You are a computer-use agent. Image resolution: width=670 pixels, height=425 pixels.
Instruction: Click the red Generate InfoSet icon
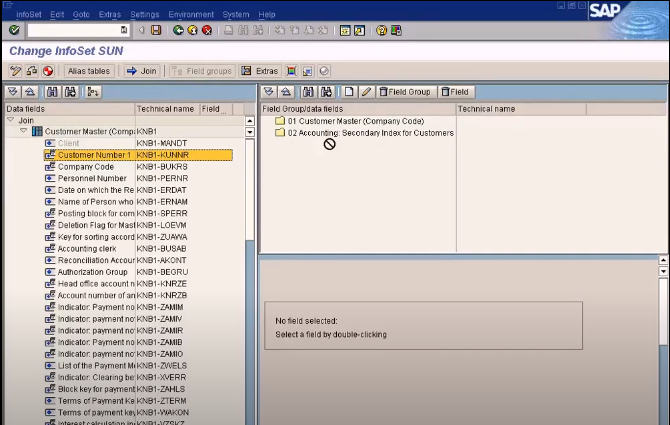pos(48,71)
